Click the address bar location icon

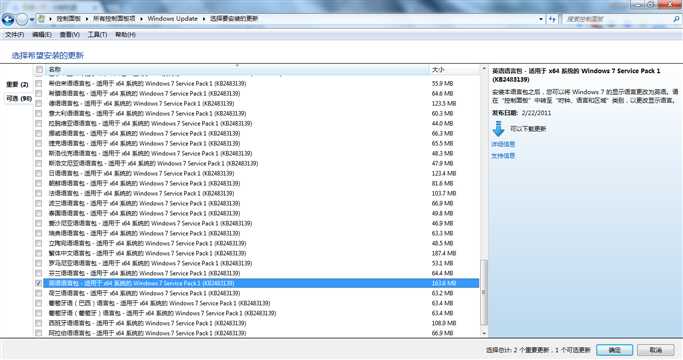coord(41,19)
